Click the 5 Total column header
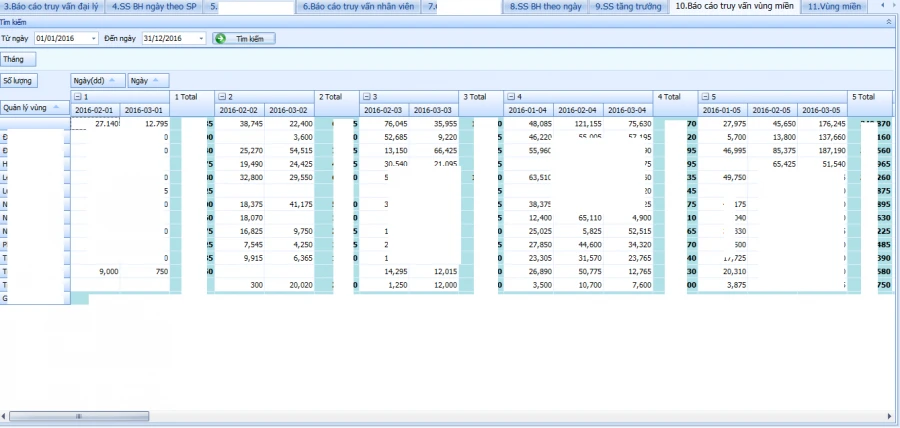The width and height of the screenshot is (900, 428). [870, 103]
